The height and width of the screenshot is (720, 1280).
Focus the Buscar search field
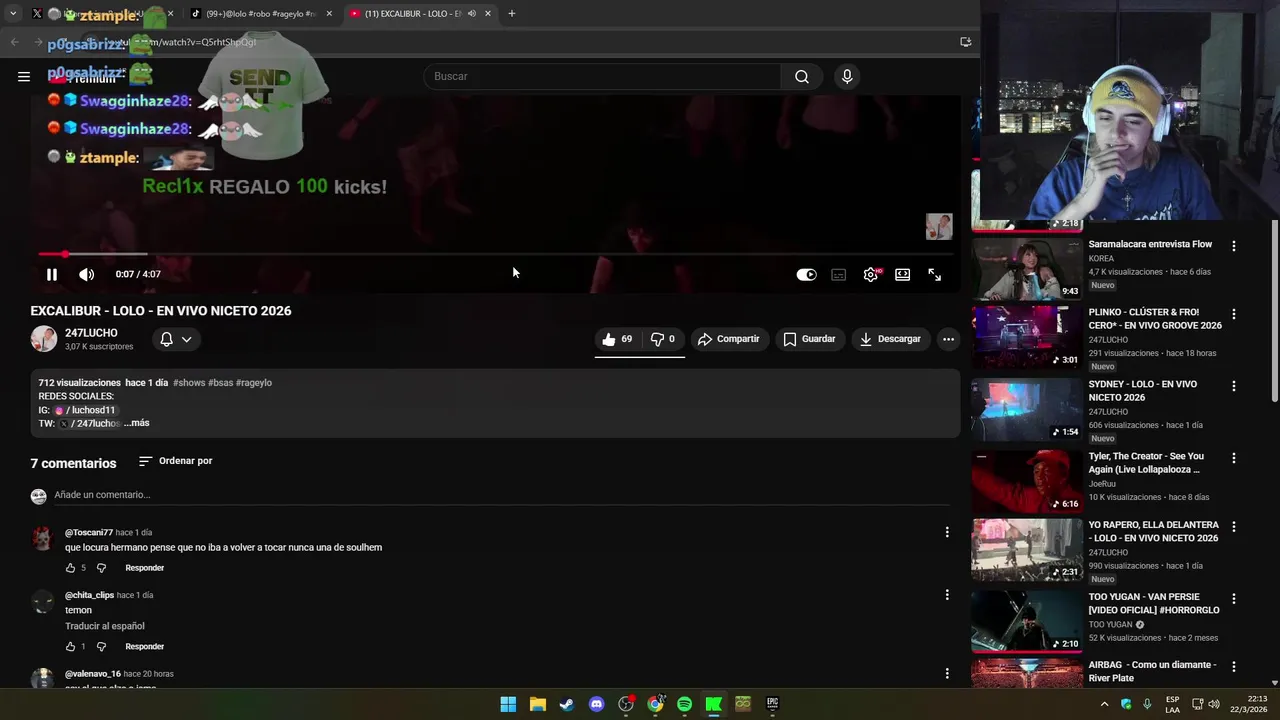click(602, 76)
